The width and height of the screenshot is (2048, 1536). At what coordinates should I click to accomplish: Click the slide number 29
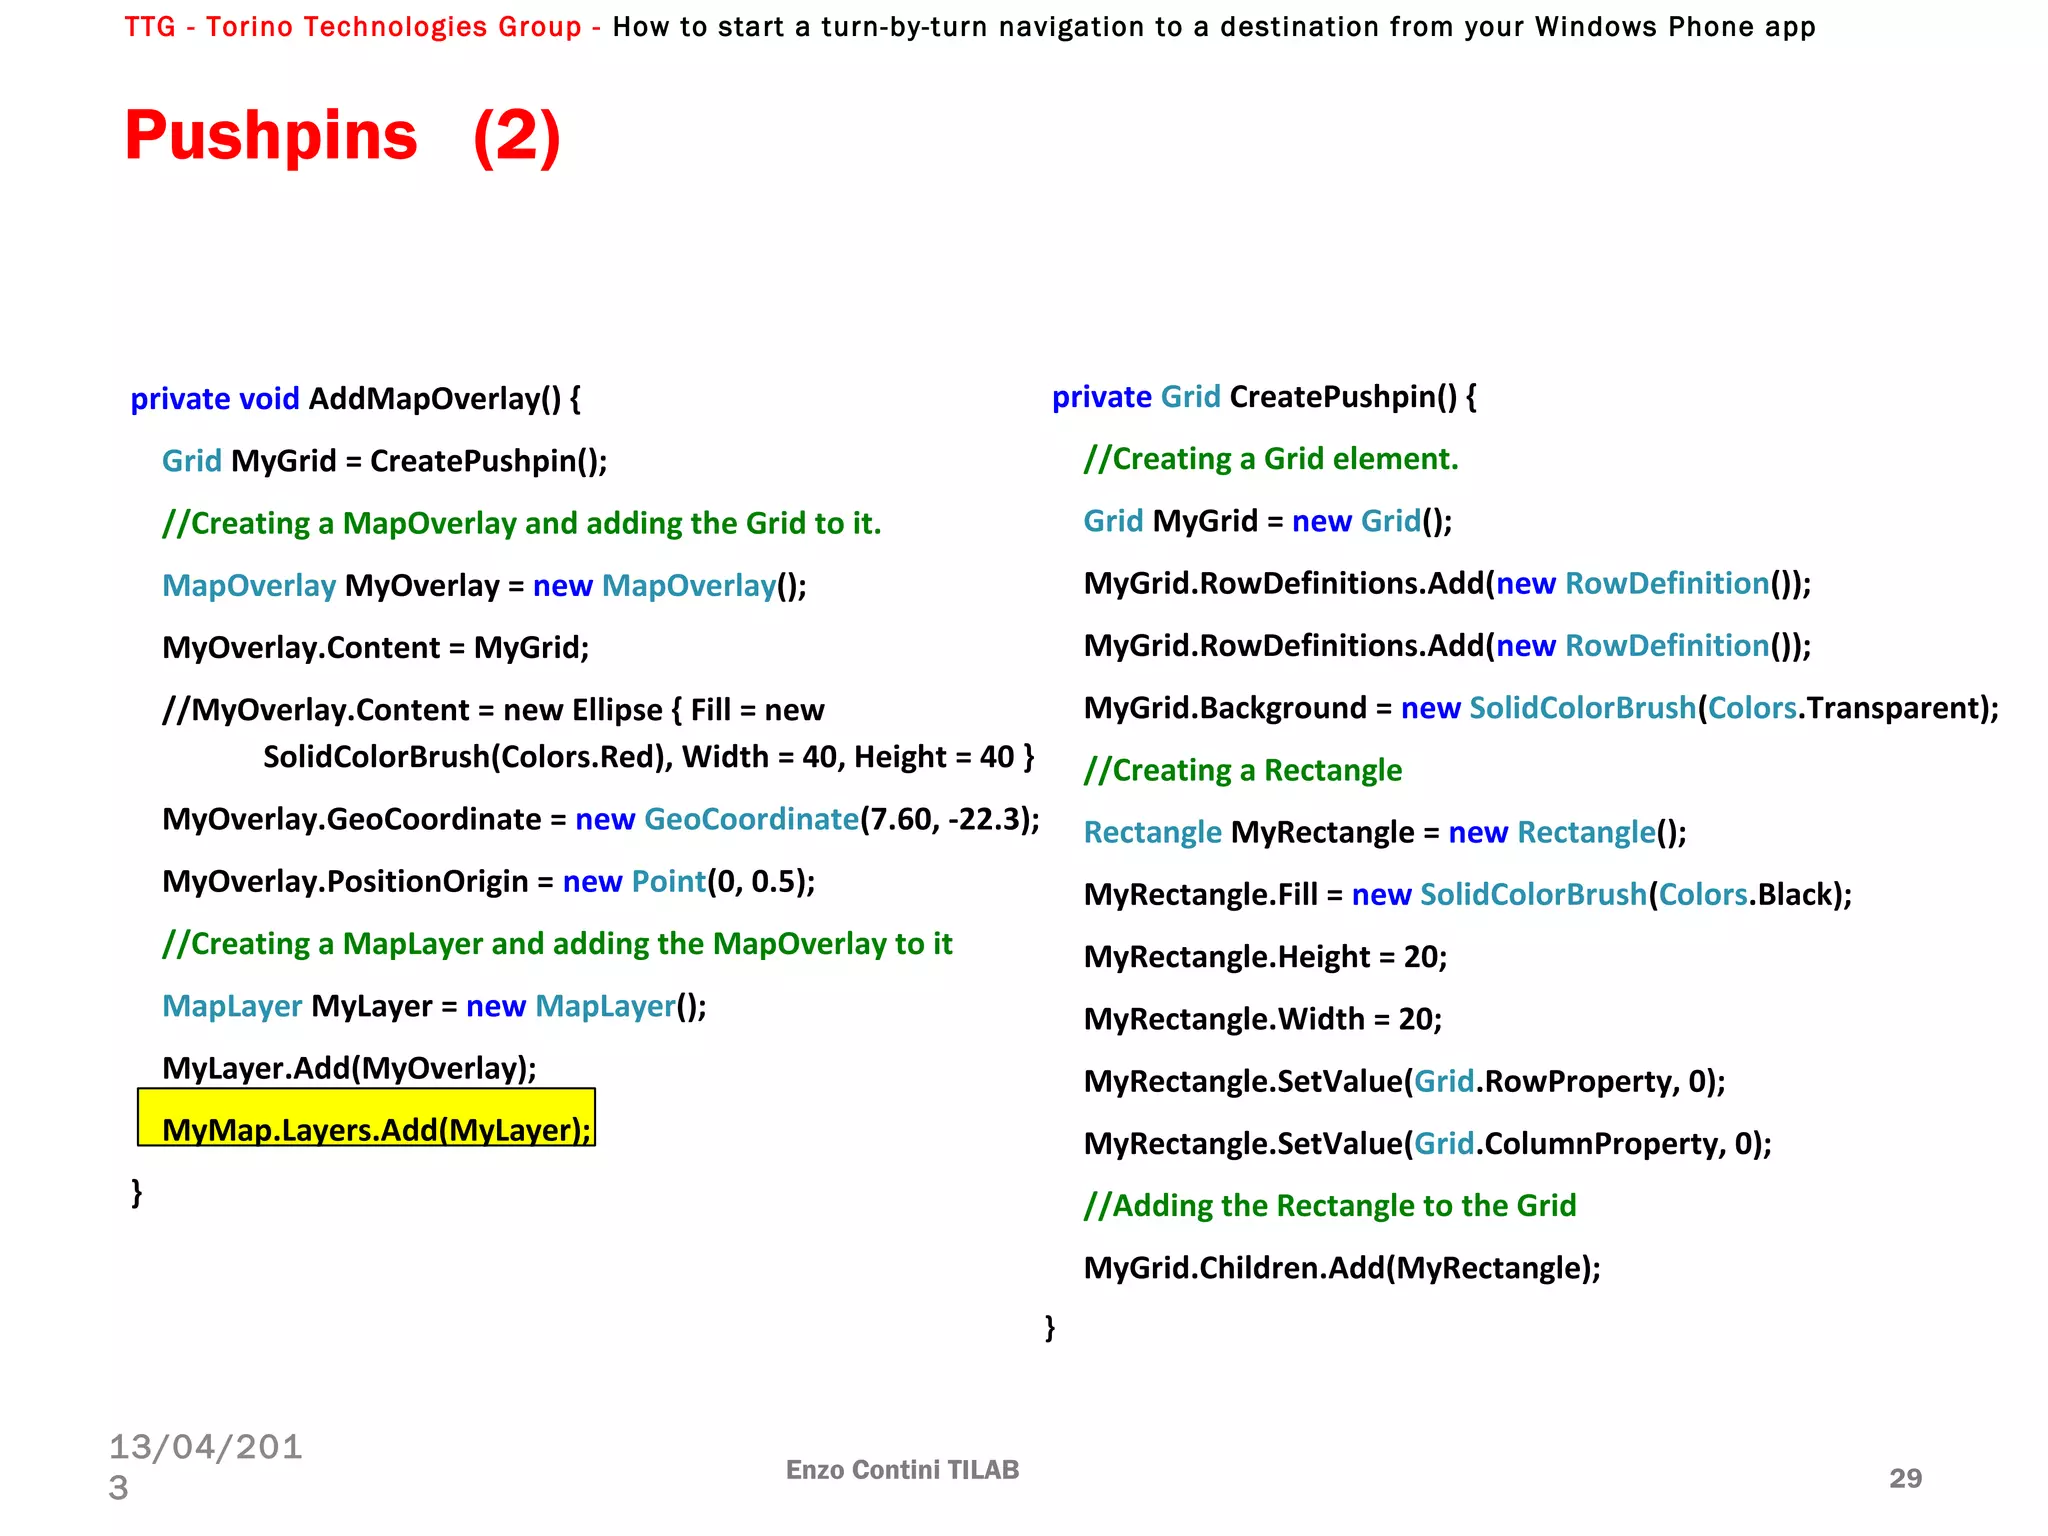click(x=1904, y=1477)
